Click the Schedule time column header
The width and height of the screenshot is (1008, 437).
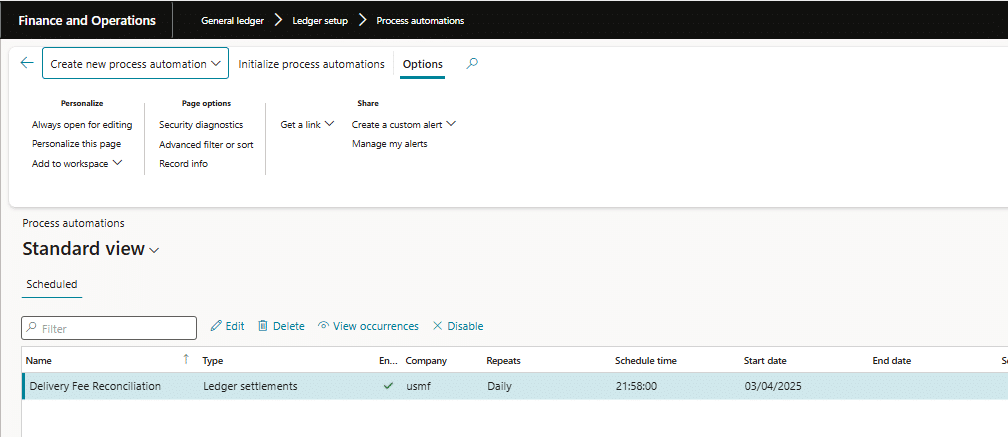click(645, 361)
